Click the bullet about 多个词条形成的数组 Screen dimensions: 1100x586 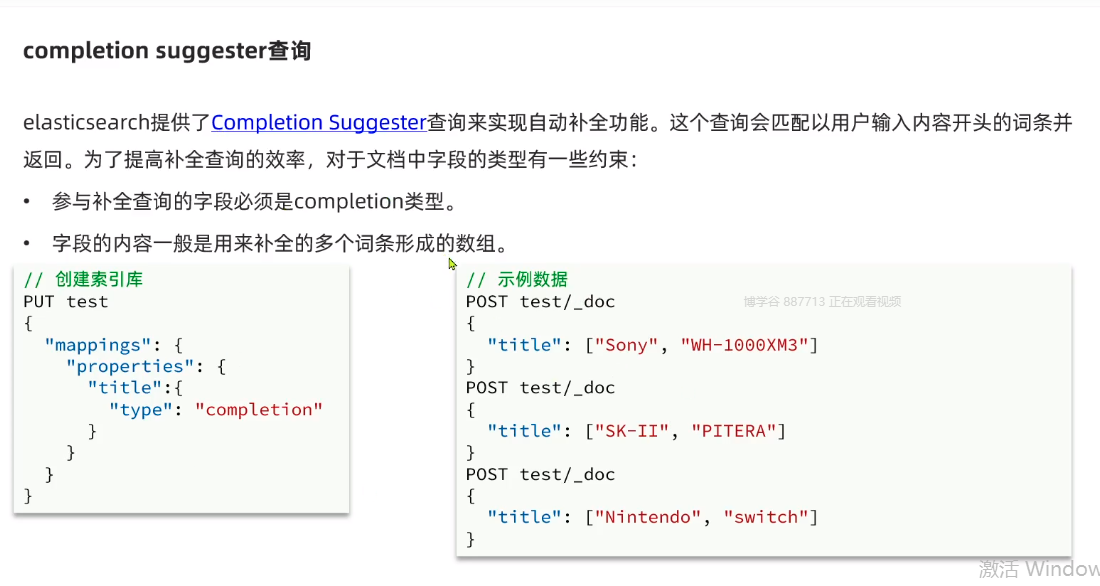[x=280, y=243]
